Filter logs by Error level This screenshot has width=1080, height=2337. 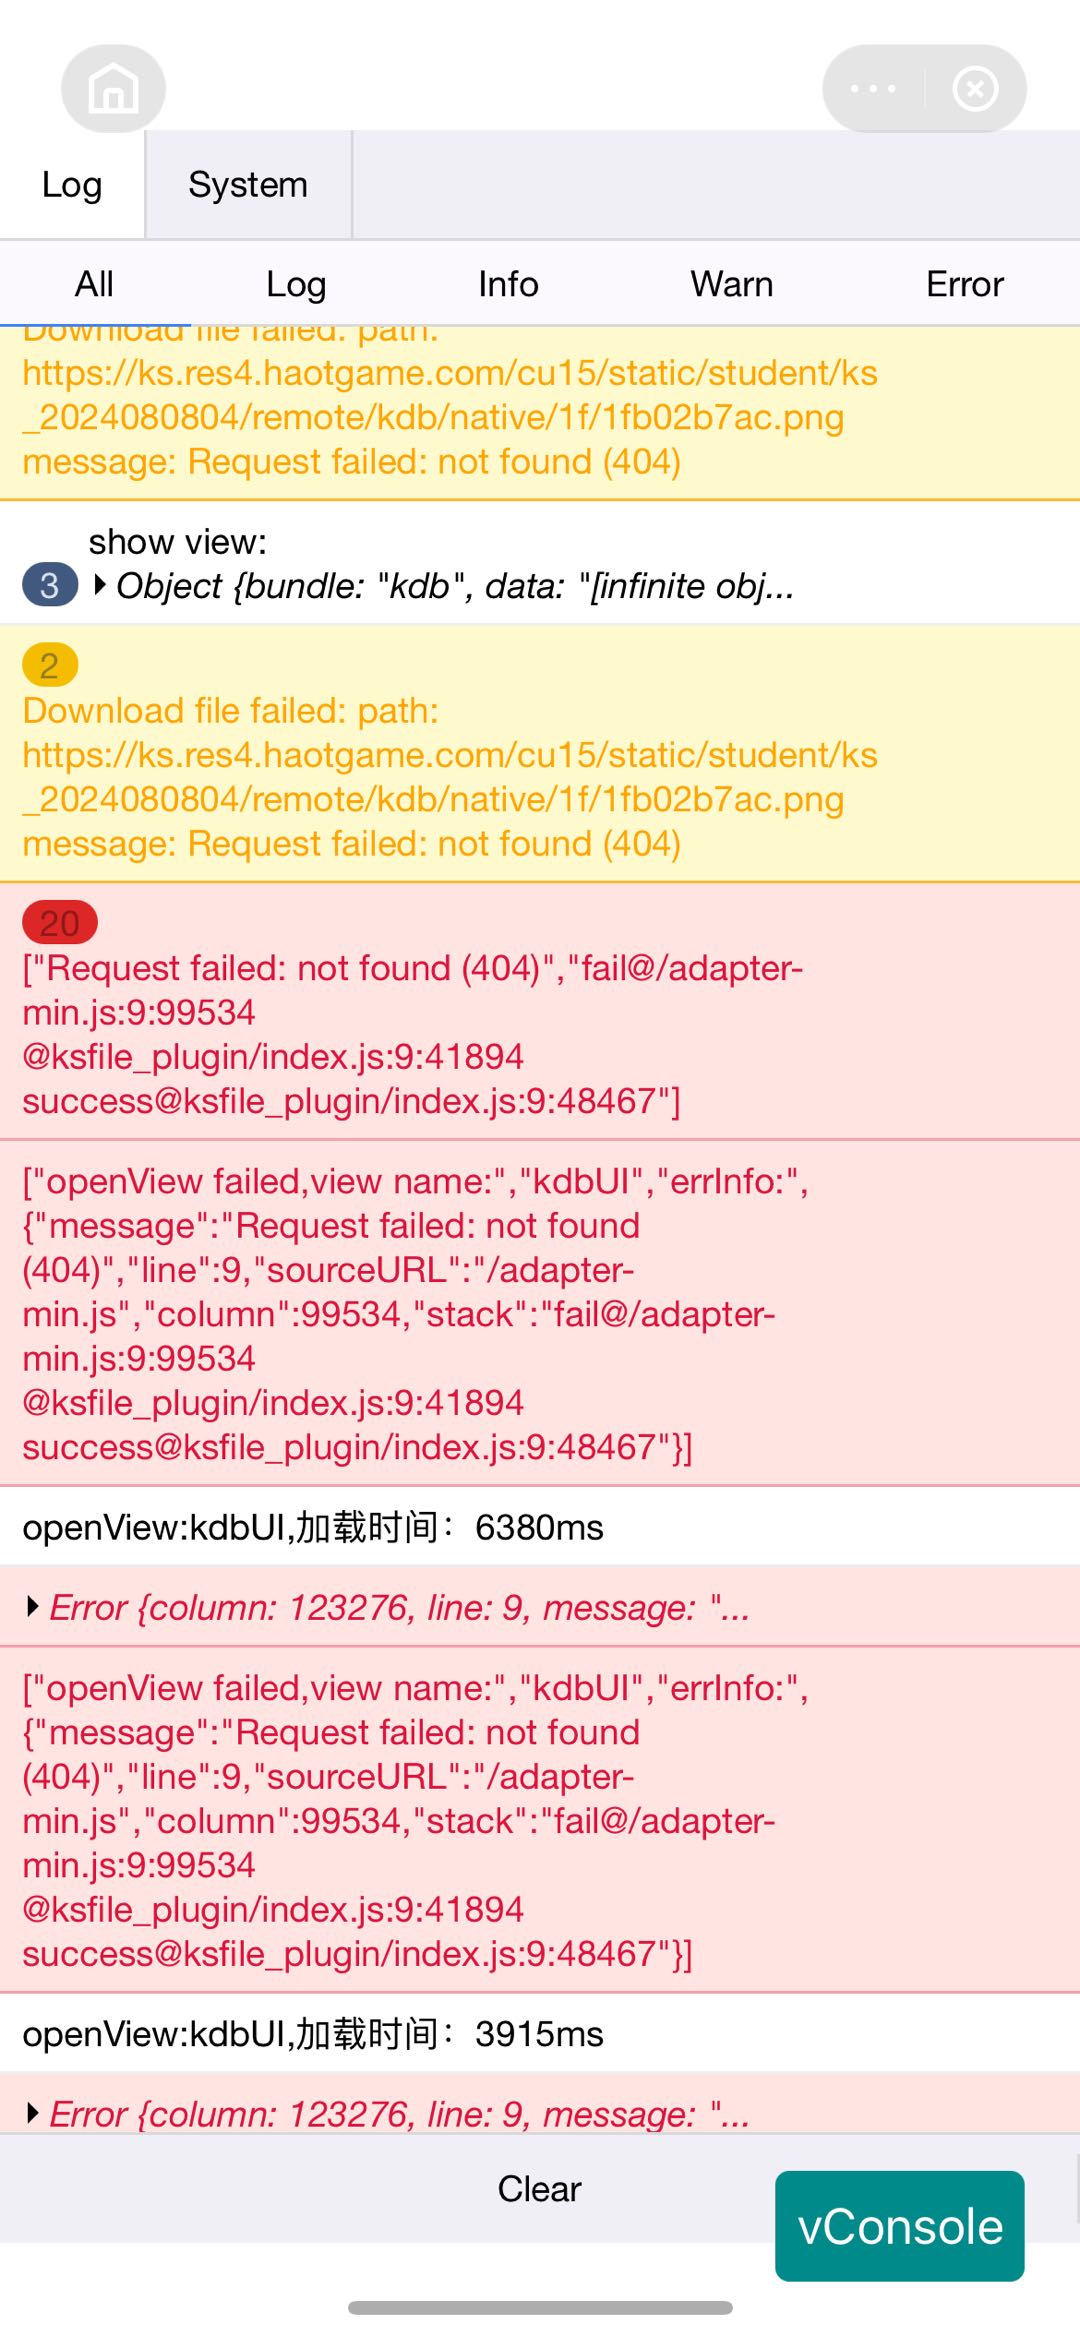pyautogui.click(x=964, y=284)
